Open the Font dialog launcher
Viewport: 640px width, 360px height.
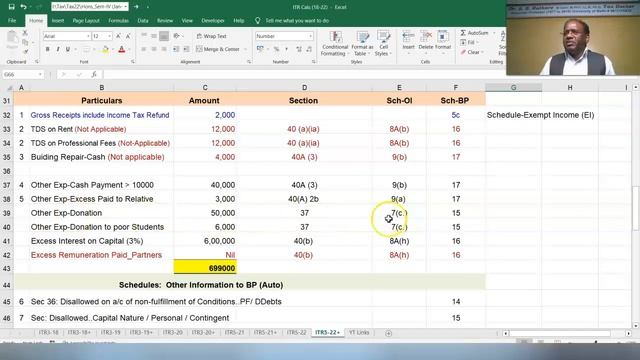point(133,62)
